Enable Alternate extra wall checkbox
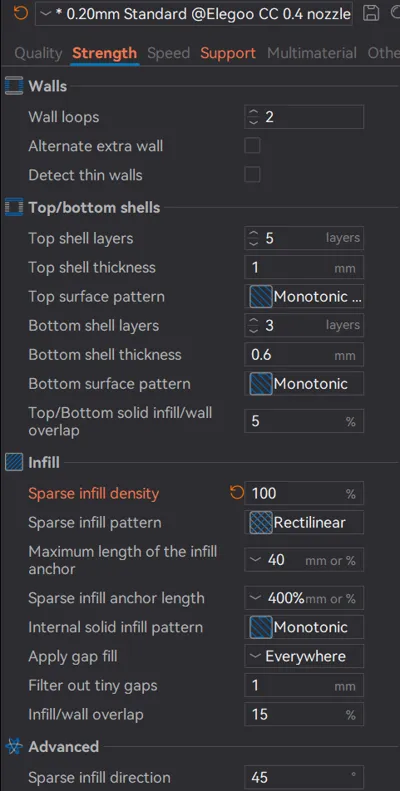Screen dimensions: 400x791 pyautogui.click(x=252, y=146)
